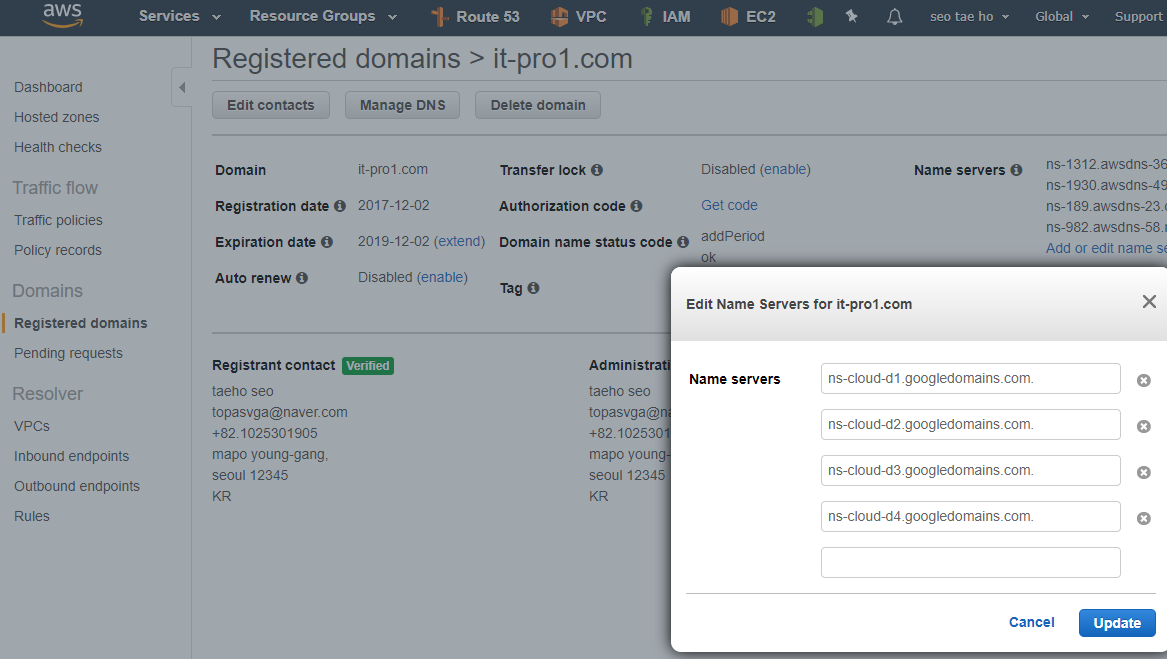
Task: Open the Support menu
Action: pyautogui.click(x=1138, y=16)
